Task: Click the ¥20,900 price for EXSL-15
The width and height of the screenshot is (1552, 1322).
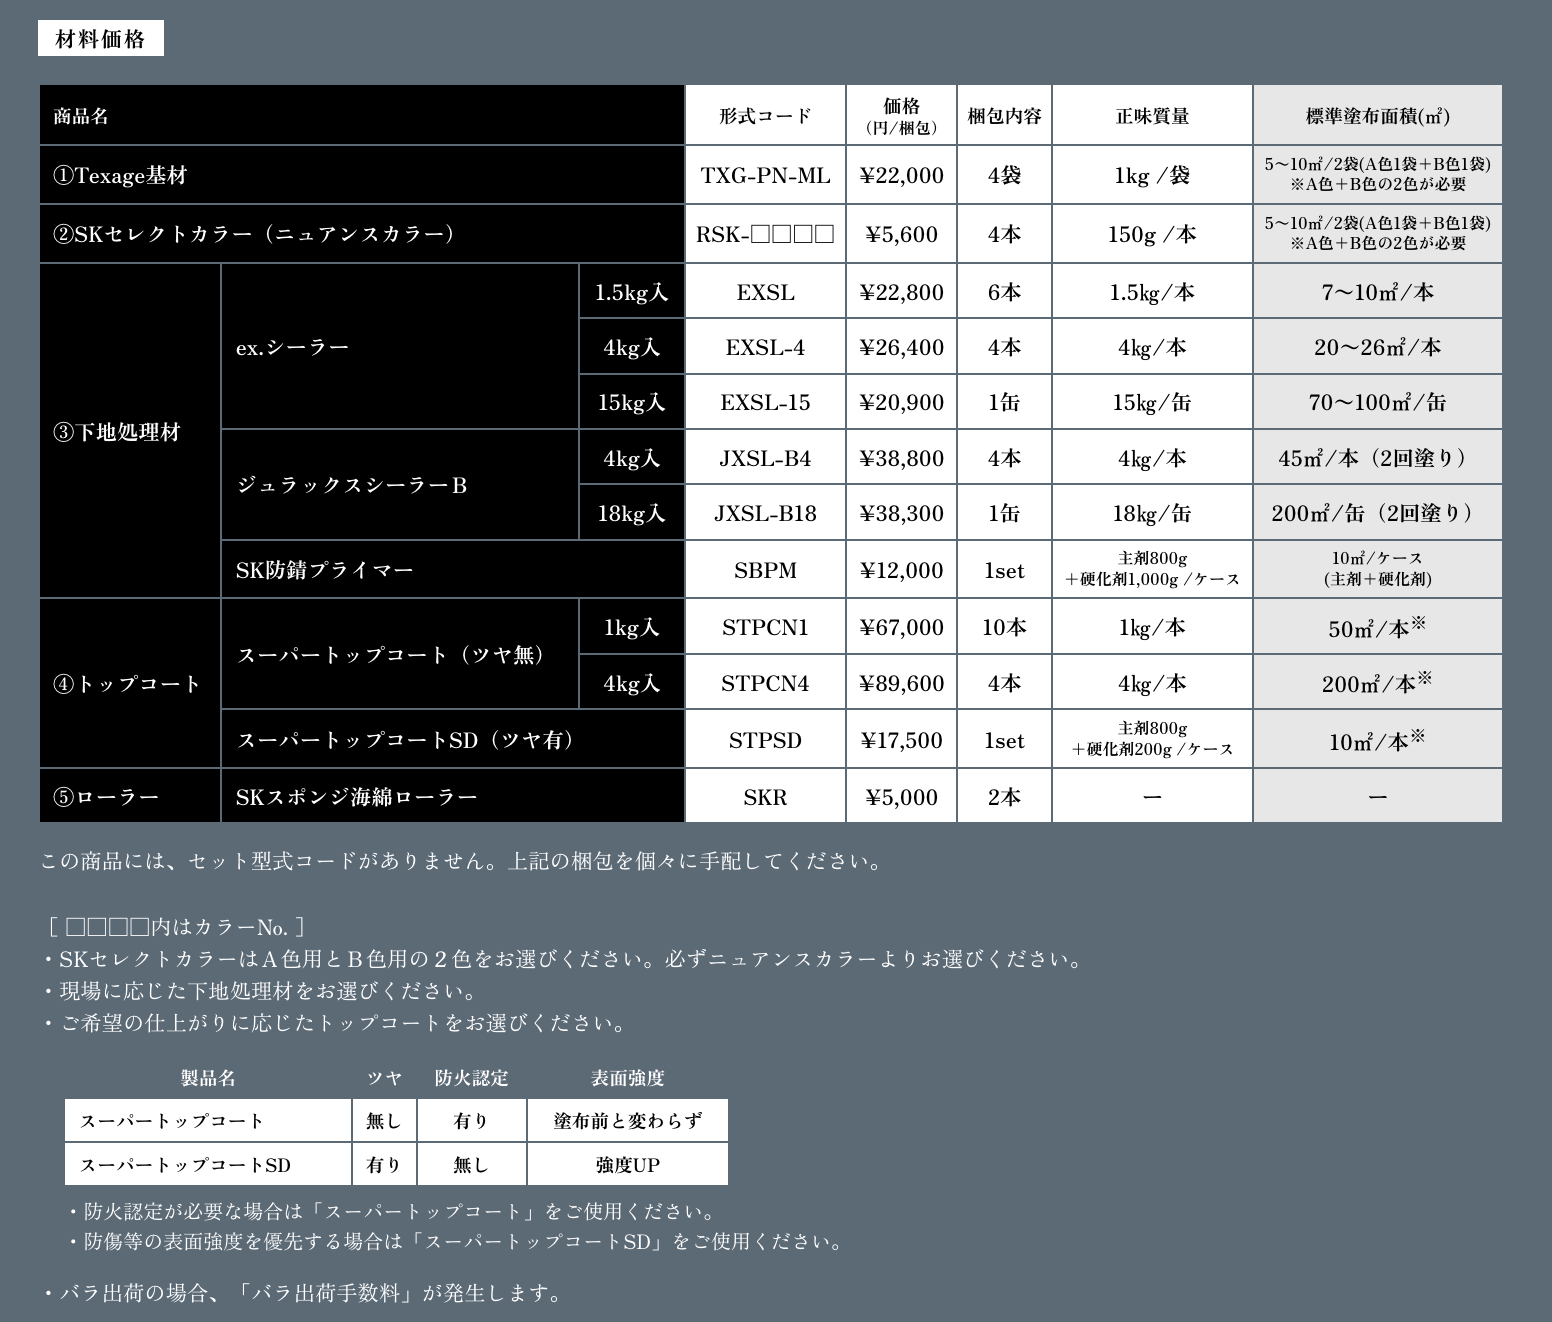Action: 901,402
